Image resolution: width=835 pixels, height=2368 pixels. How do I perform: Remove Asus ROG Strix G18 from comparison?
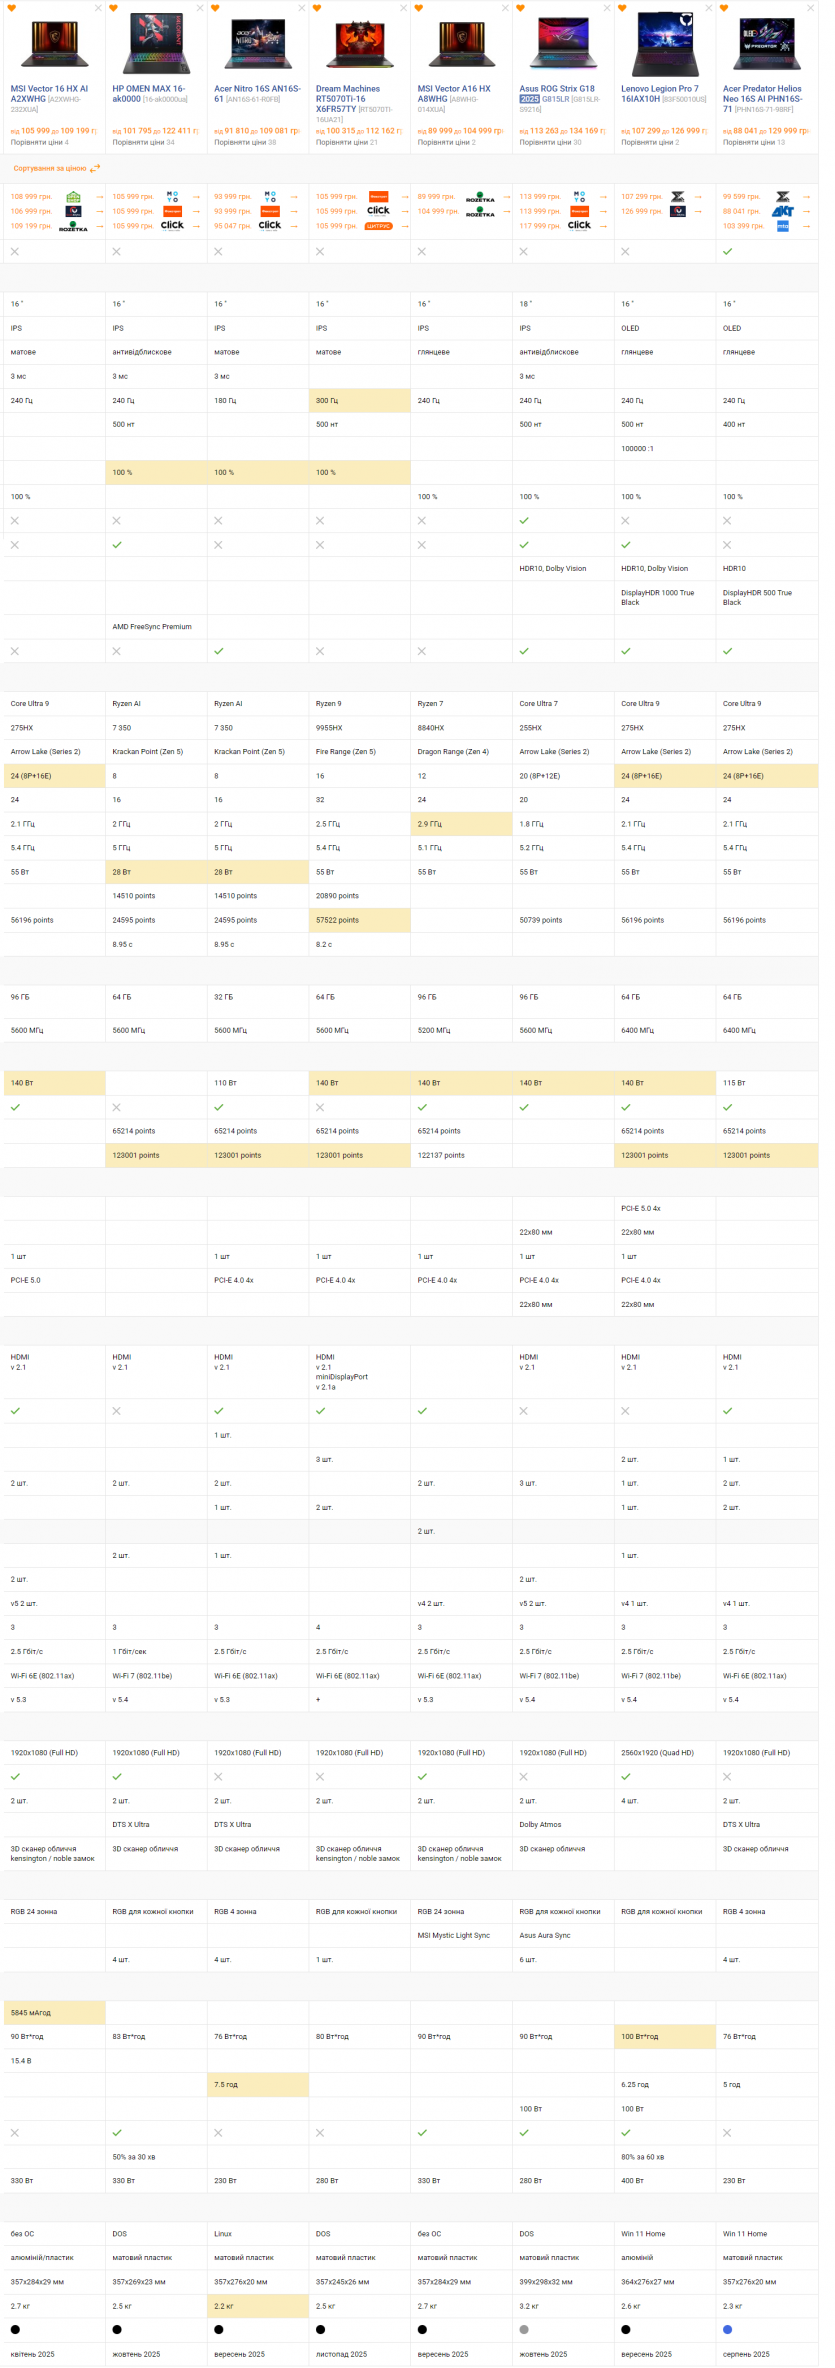pyautogui.click(x=607, y=8)
